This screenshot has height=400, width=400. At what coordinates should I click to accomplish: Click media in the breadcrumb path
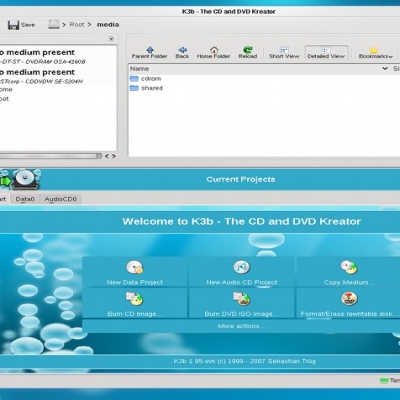[108, 25]
